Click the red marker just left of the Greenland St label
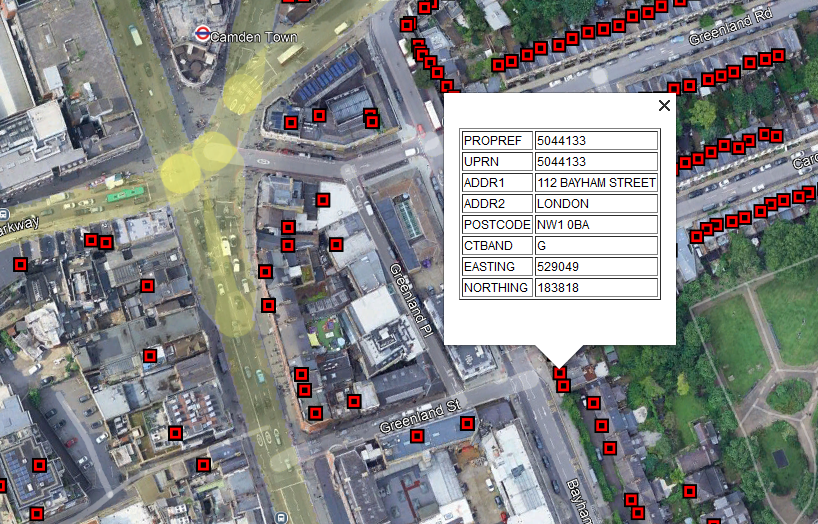 (x=353, y=401)
